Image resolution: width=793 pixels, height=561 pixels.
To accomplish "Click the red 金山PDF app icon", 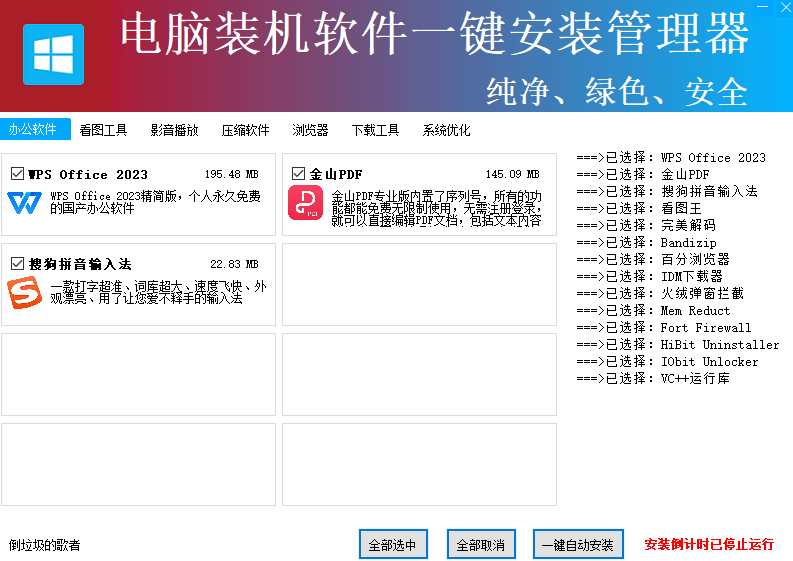I will (305, 203).
